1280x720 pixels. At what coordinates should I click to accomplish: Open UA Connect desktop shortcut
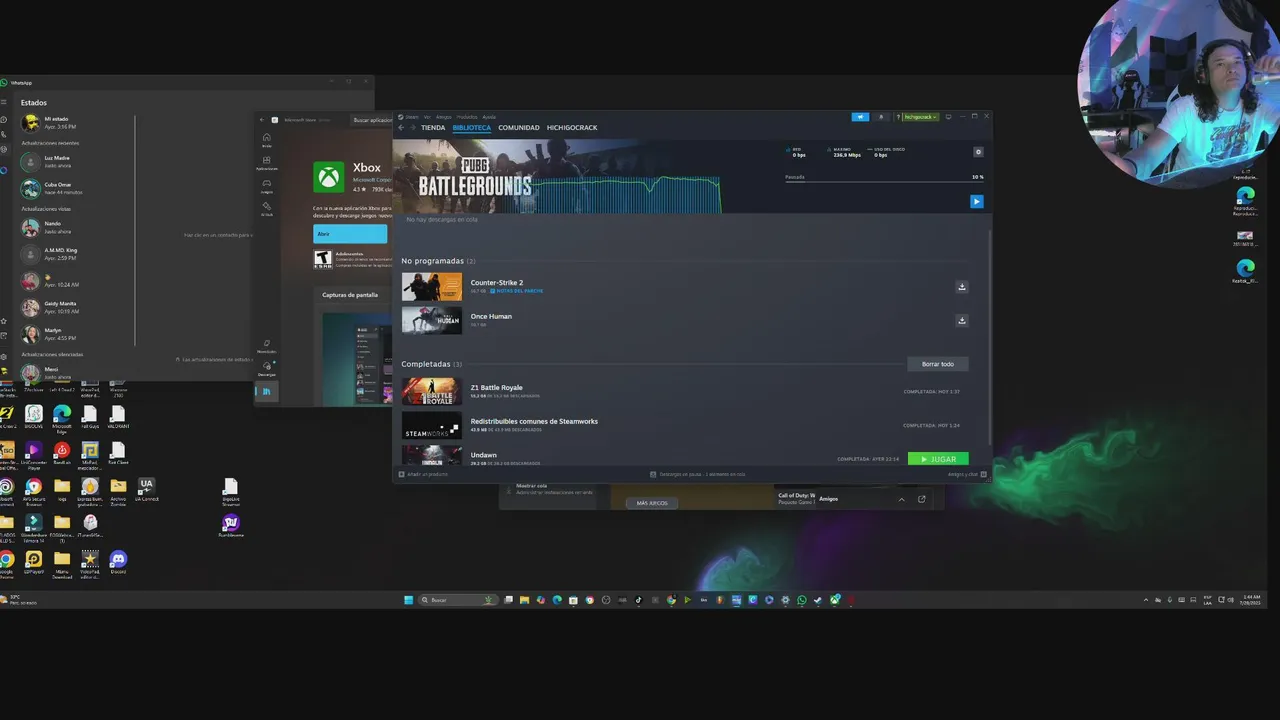tap(146, 489)
